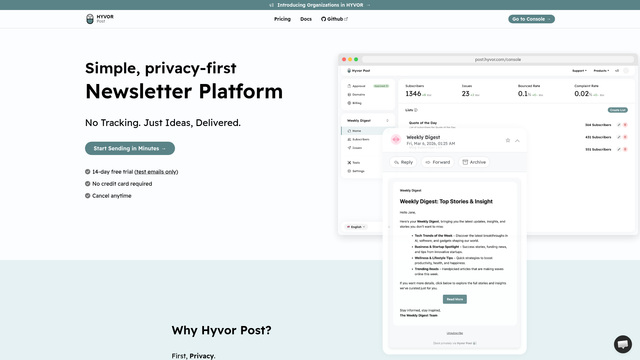Click Archive on the Weekly Digest email
640x360 pixels.
(x=474, y=162)
